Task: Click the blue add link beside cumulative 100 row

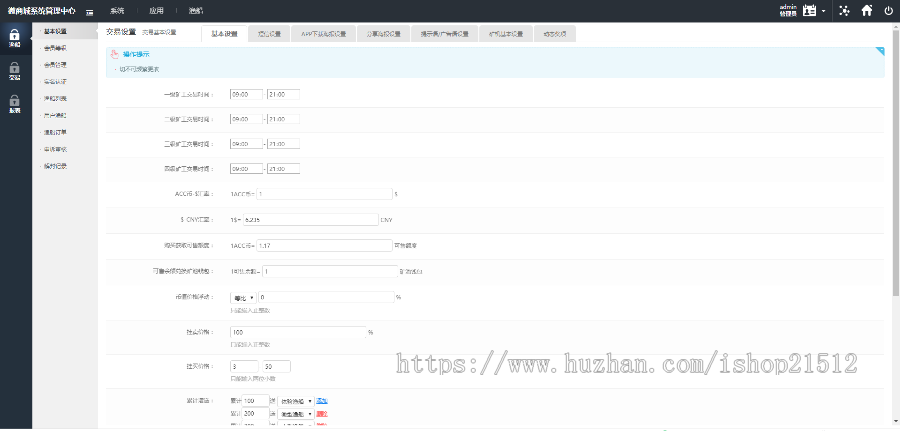Action: point(322,401)
